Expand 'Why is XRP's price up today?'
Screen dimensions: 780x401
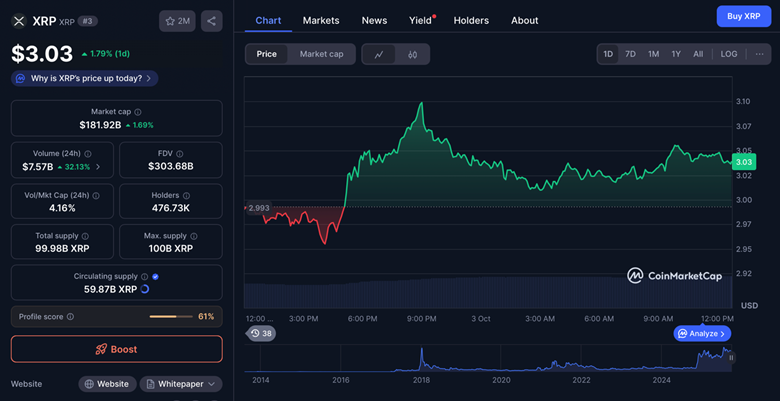[85, 78]
